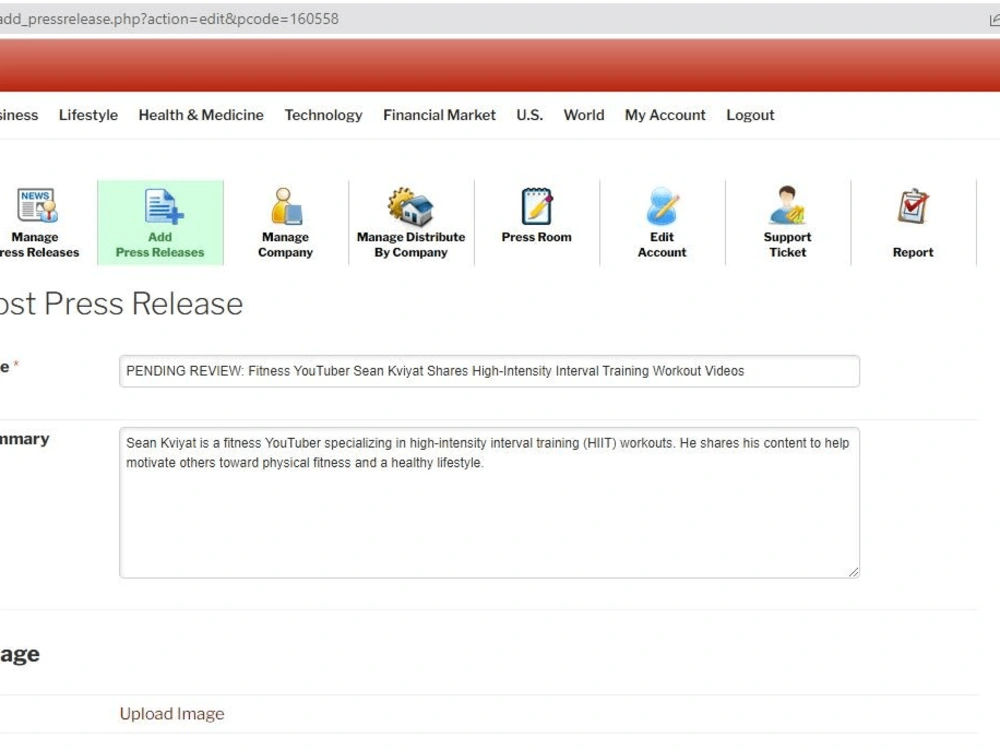Open the Manage Press Releases news icon

37,205
